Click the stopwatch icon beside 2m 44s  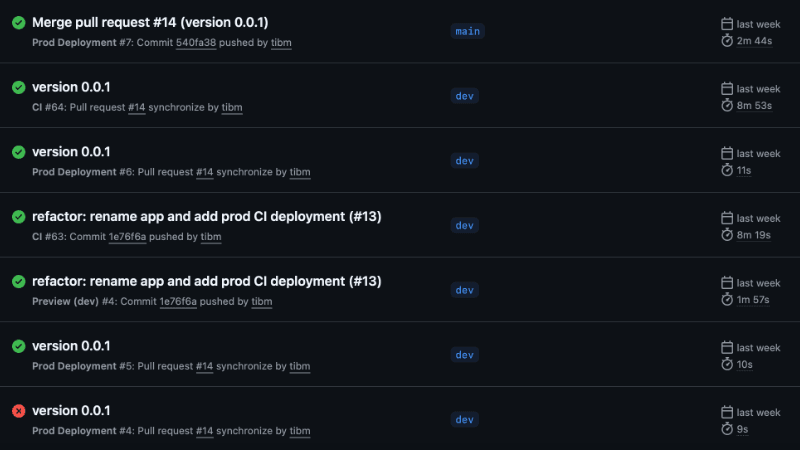(x=727, y=40)
